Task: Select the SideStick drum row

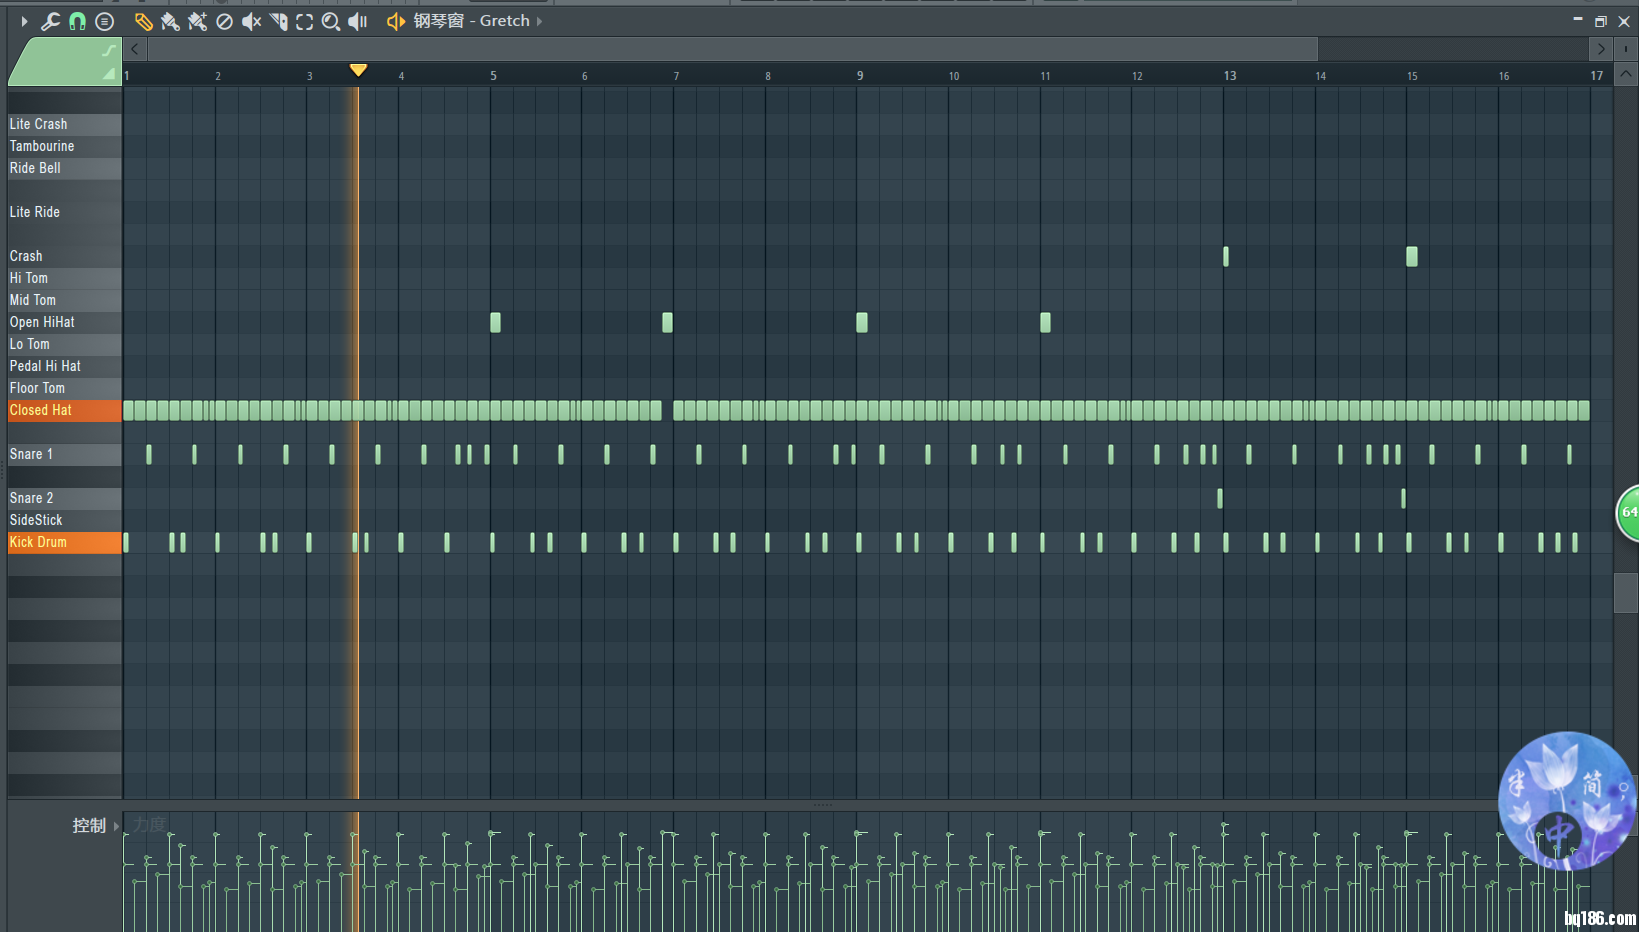Action: 64,520
